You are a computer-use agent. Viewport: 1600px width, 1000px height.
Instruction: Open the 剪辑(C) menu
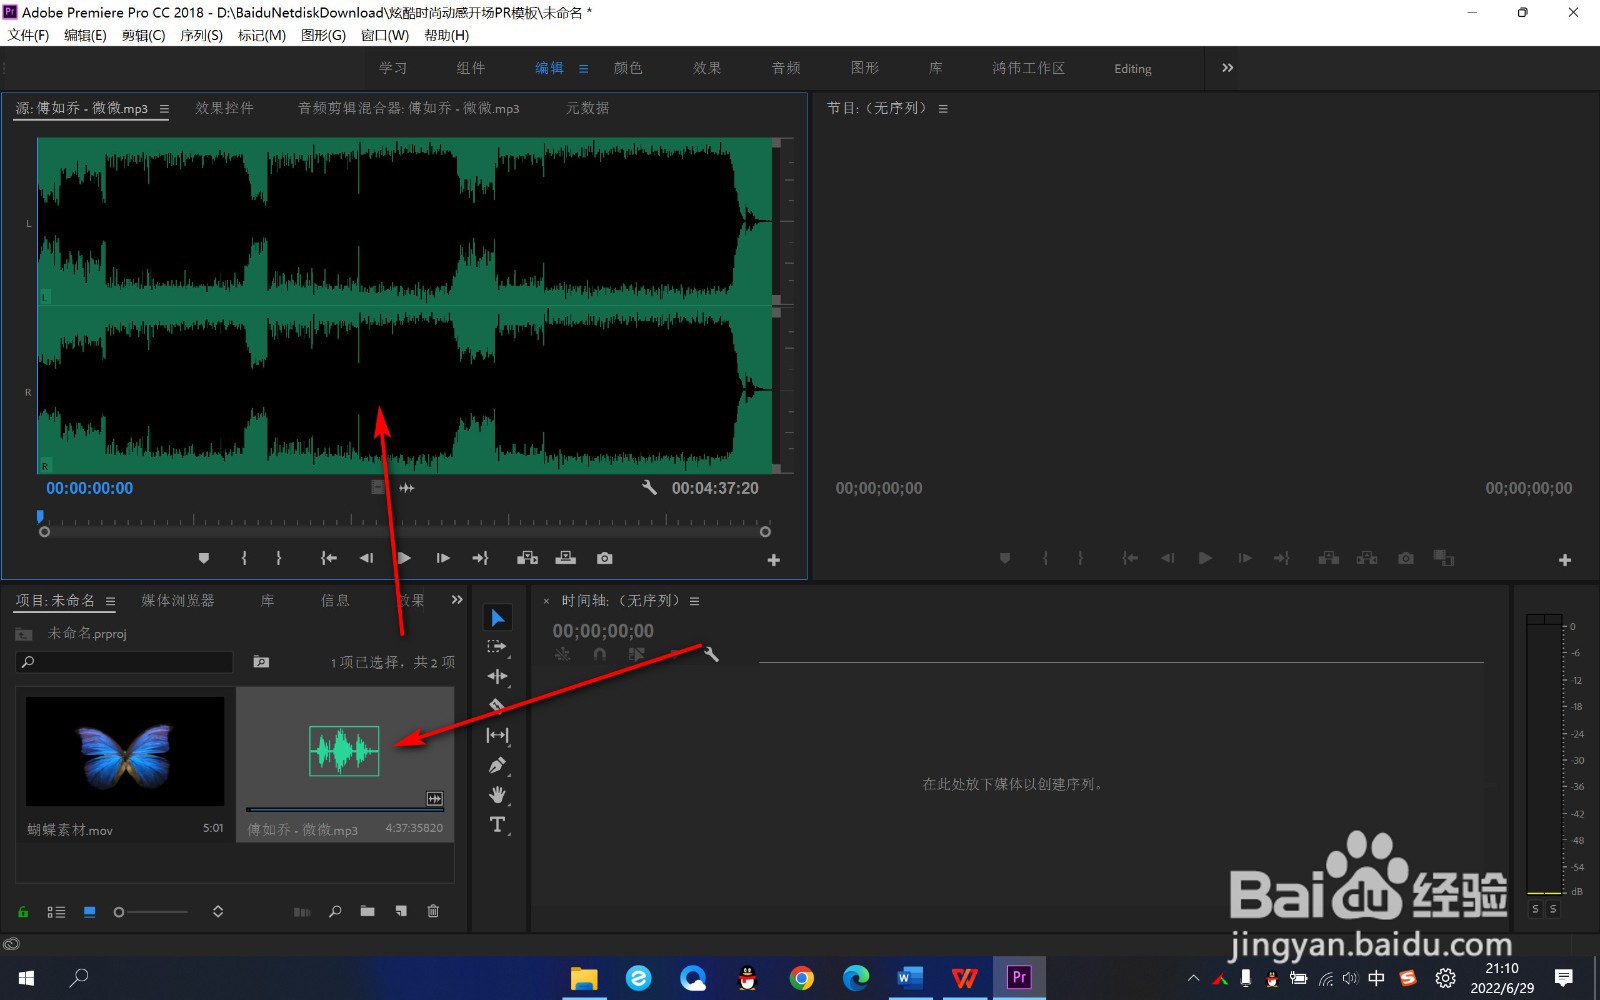click(143, 35)
